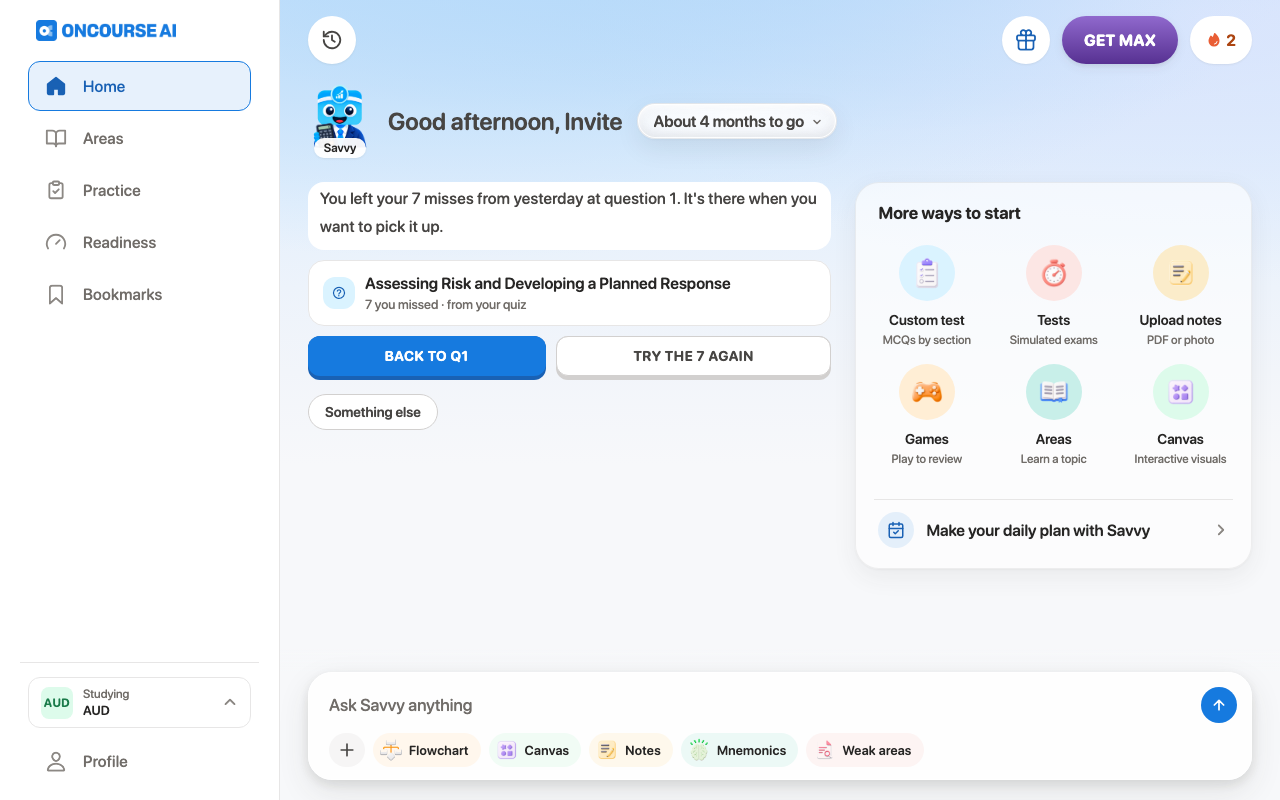Open the history clock icon
Image resolution: width=1280 pixels, height=800 pixels.
[x=332, y=40]
